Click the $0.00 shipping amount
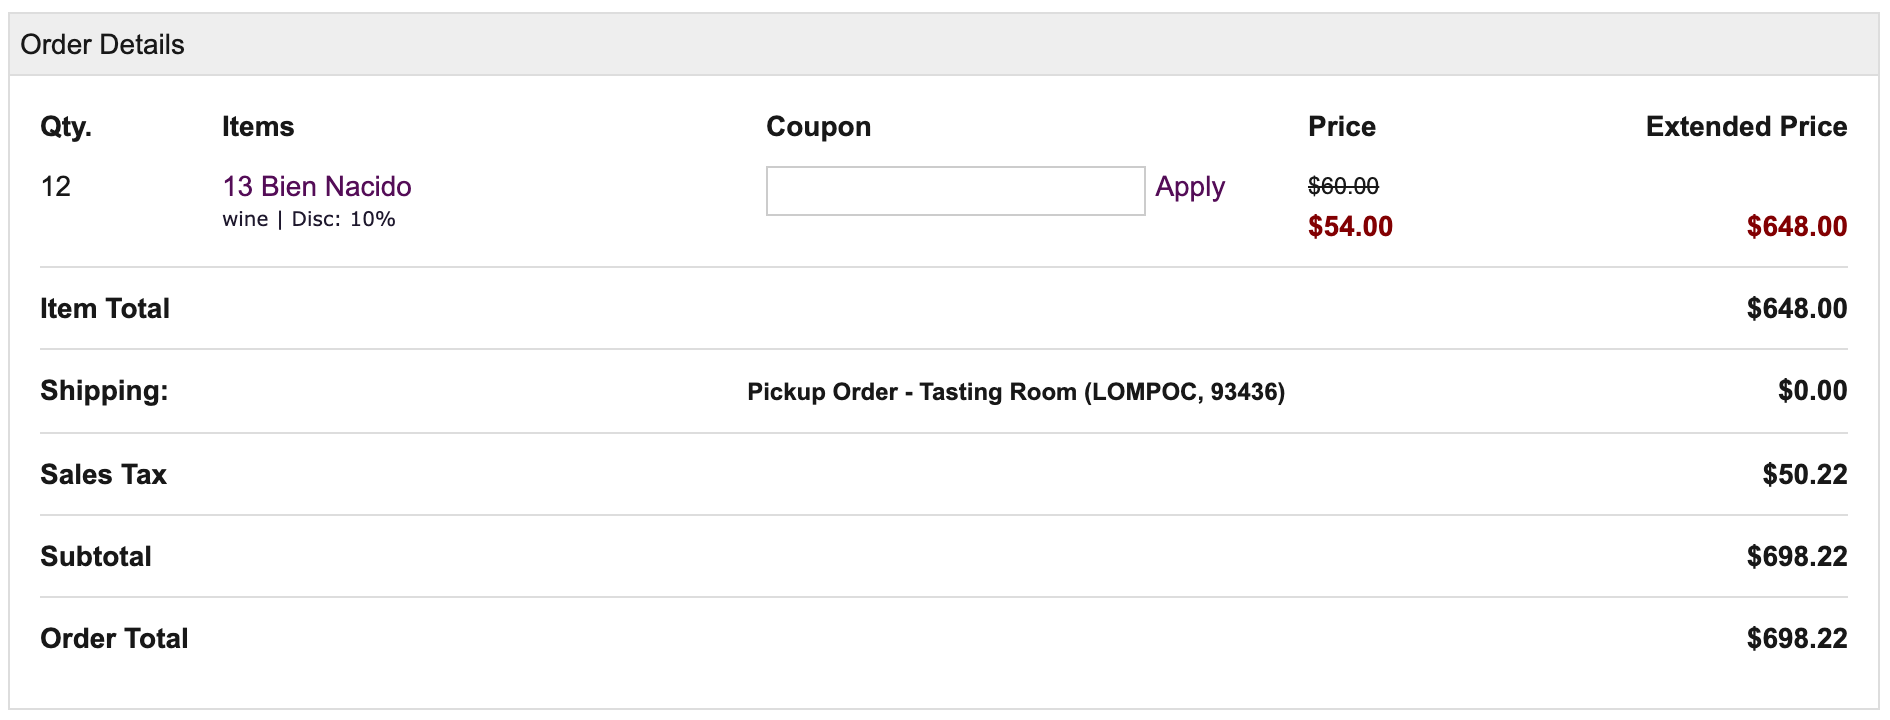The width and height of the screenshot is (1890, 720). click(x=1812, y=390)
